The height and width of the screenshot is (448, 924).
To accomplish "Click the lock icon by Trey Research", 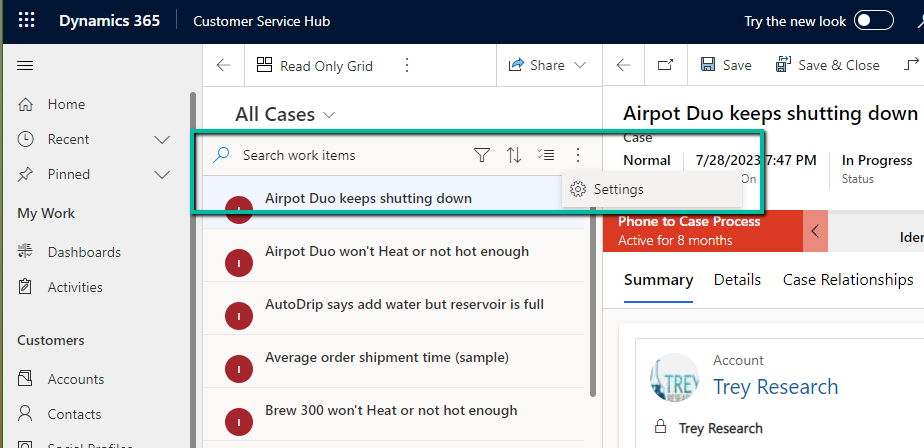I will coord(661,426).
